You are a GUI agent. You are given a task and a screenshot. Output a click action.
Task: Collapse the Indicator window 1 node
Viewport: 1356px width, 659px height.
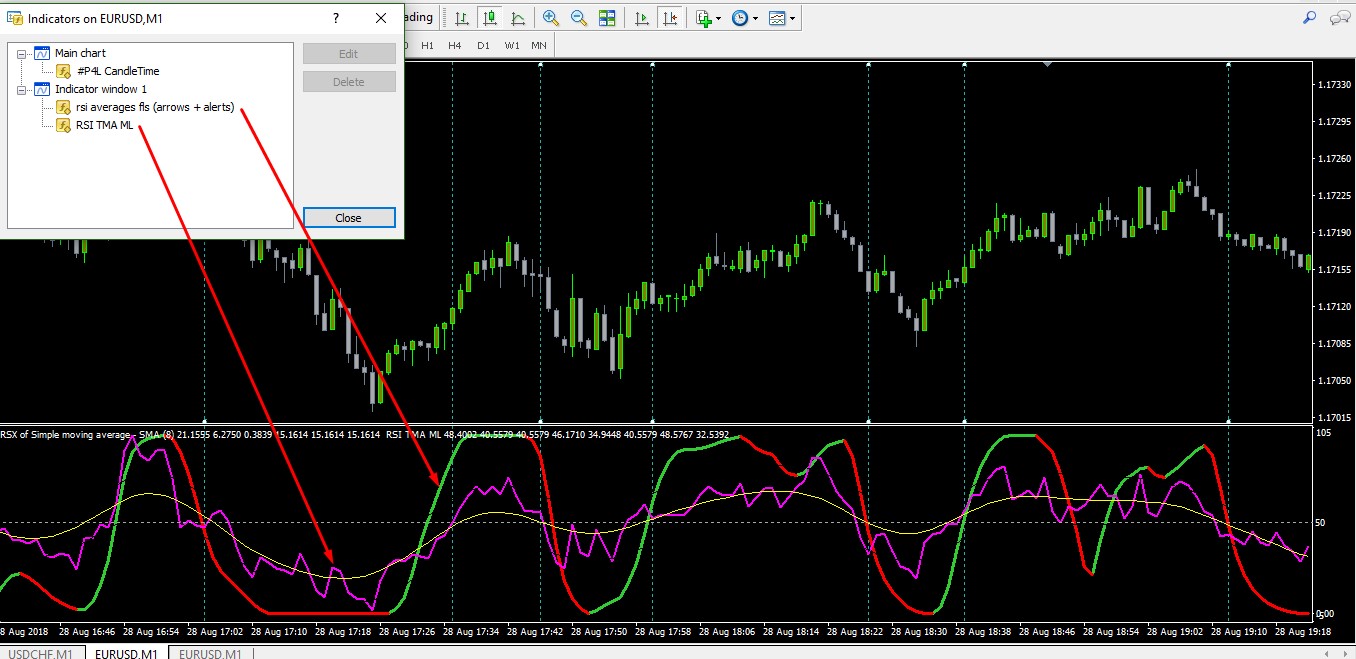21,89
